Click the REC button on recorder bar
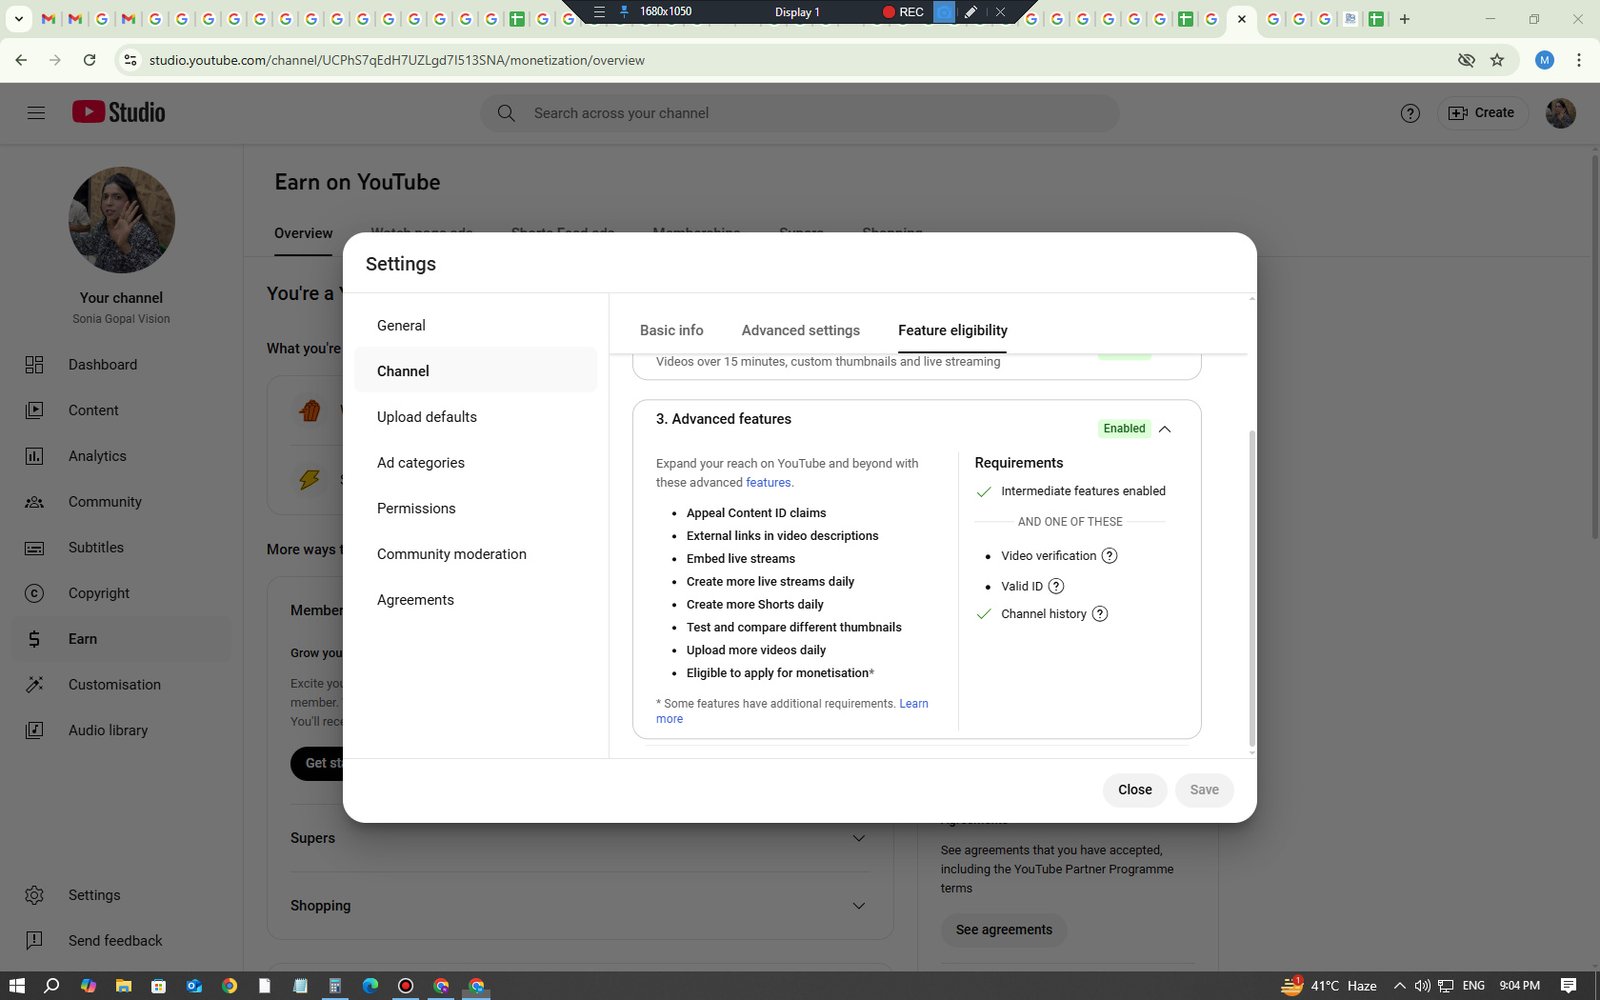 pyautogui.click(x=903, y=12)
